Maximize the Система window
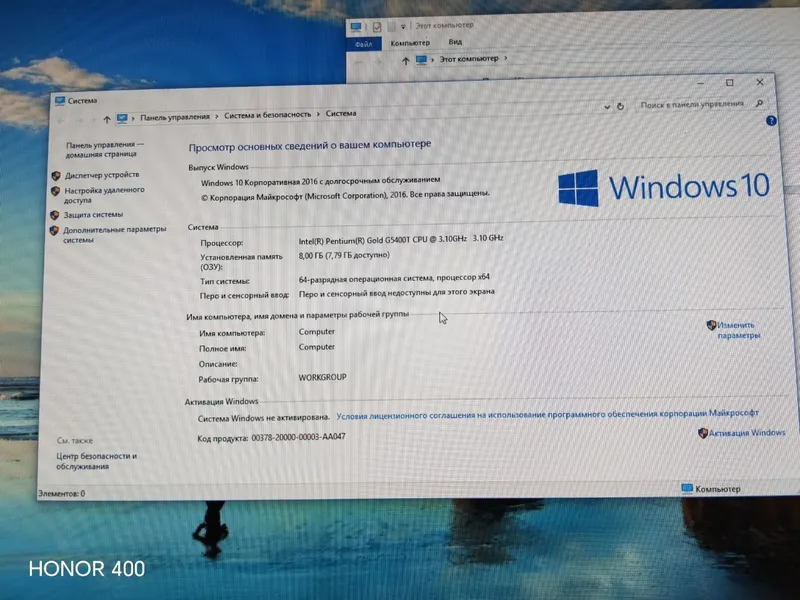This screenshot has width=800, height=600. pyautogui.click(x=730, y=83)
